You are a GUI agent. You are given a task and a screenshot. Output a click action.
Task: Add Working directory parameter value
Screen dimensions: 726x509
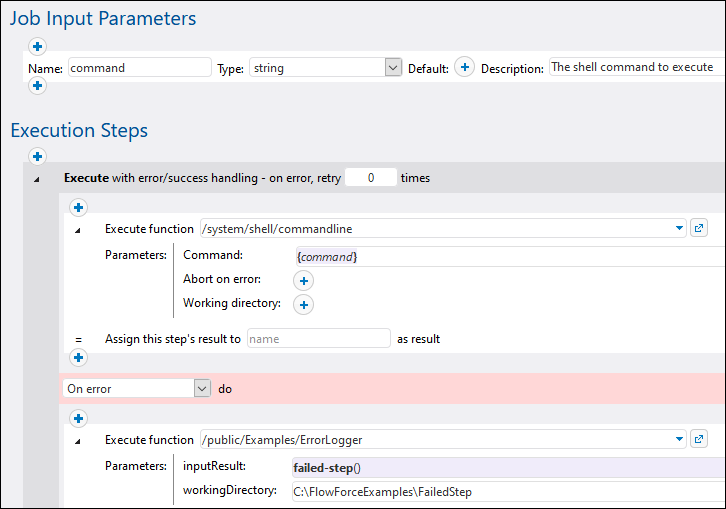(305, 304)
